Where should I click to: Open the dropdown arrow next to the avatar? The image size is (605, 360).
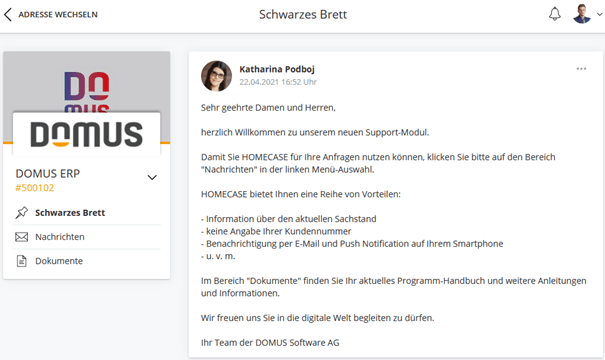pyautogui.click(x=599, y=14)
